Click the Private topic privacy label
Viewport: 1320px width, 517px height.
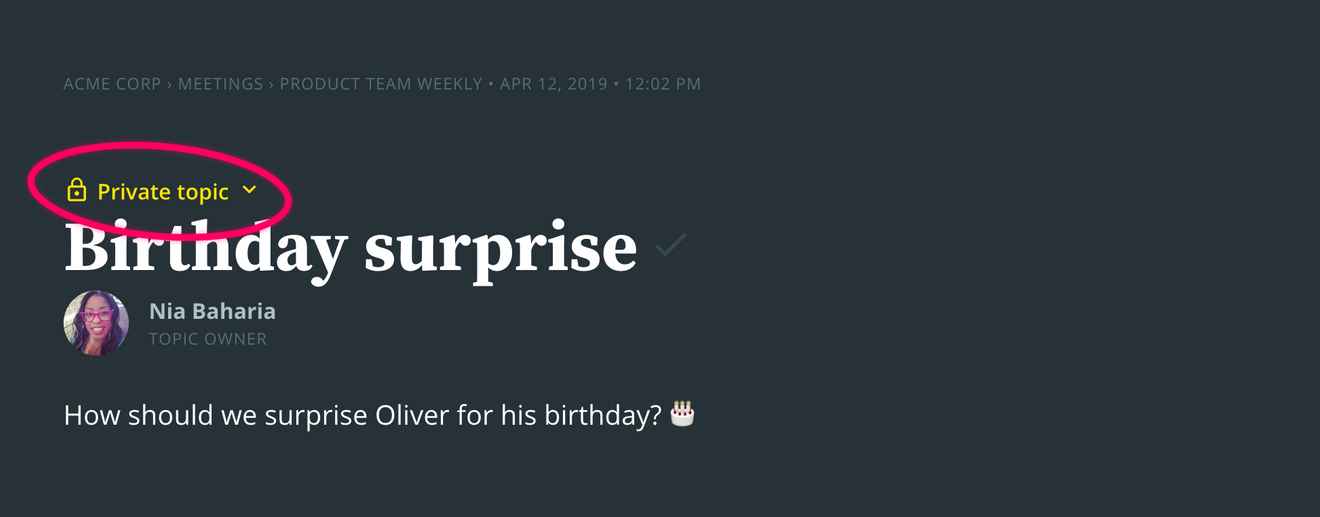(163, 192)
